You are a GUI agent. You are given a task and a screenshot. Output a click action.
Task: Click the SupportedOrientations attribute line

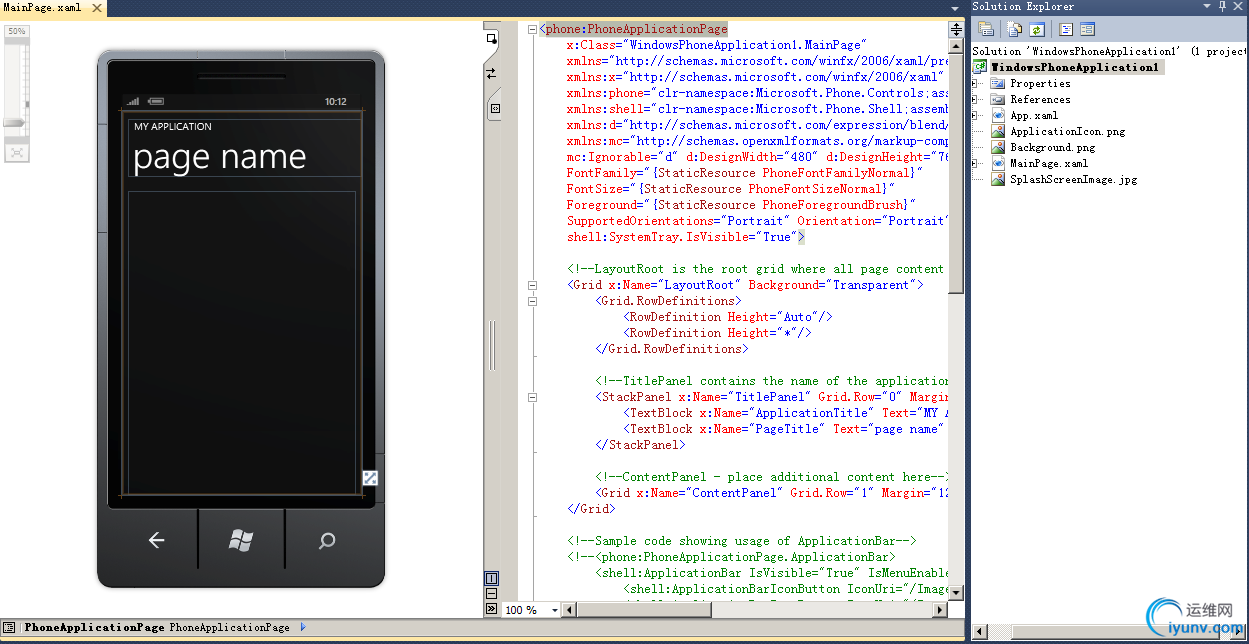tap(756, 221)
